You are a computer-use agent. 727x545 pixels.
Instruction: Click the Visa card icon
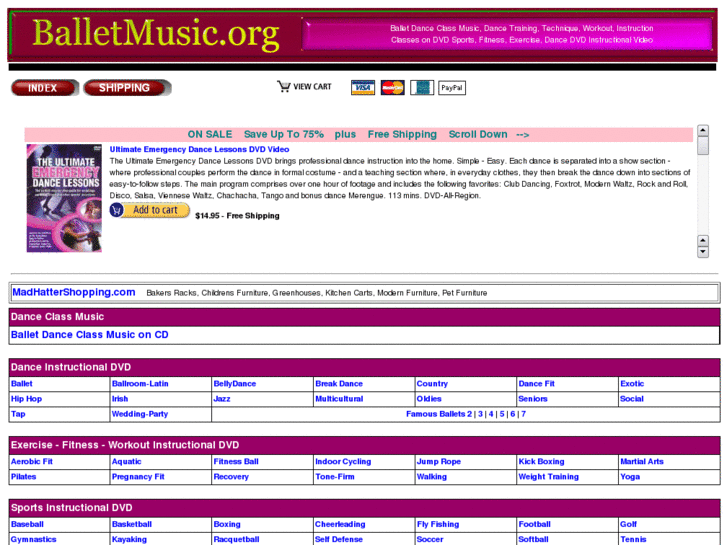[363, 87]
